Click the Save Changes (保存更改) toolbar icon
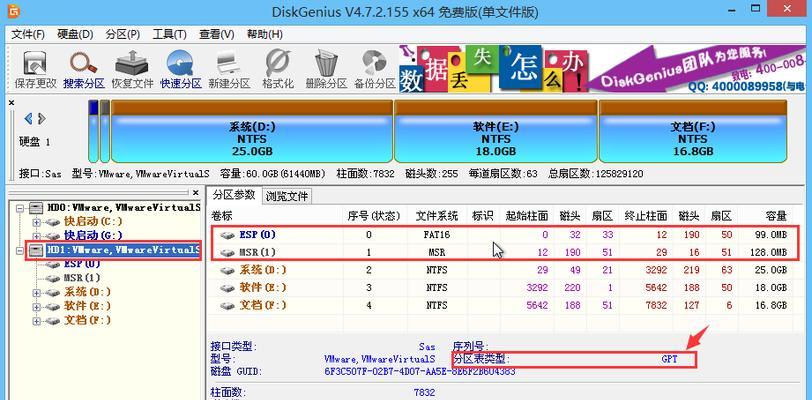 click(x=35, y=69)
